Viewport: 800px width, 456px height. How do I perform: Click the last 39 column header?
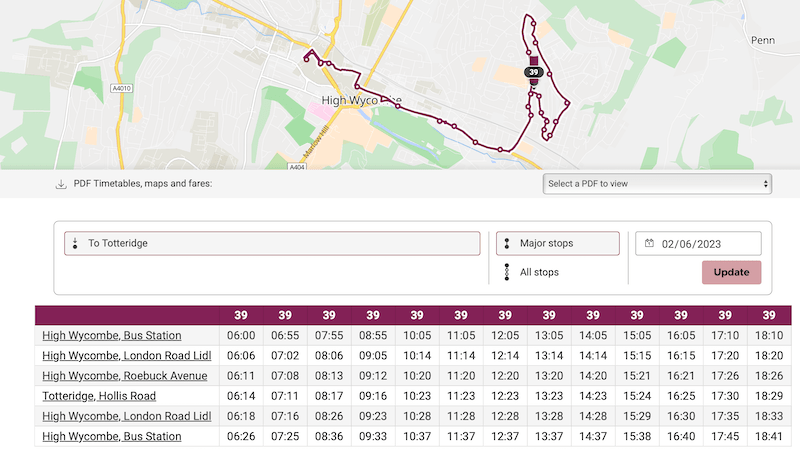click(x=769, y=315)
